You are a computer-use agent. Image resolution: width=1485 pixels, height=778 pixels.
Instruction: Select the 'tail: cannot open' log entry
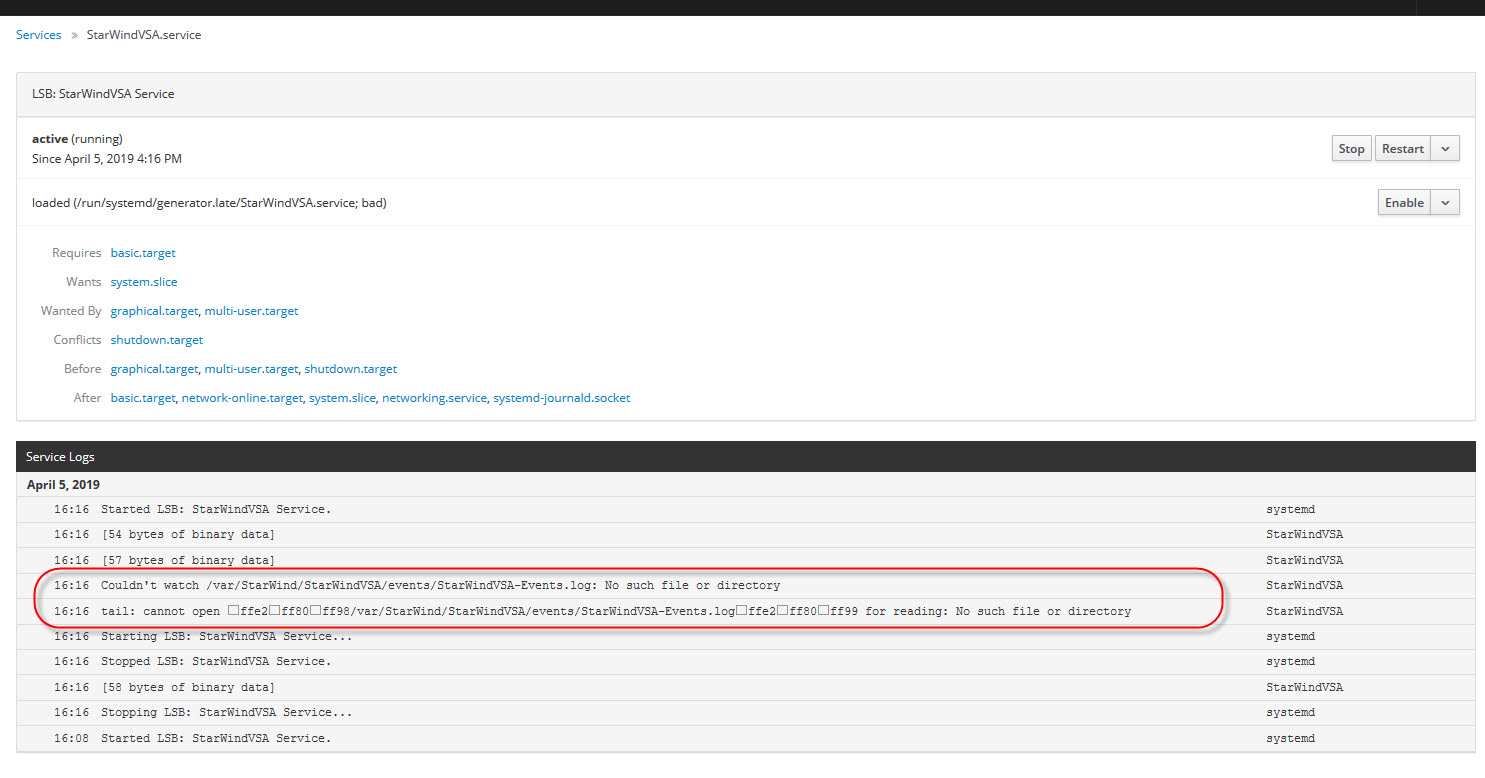[x=745, y=611]
